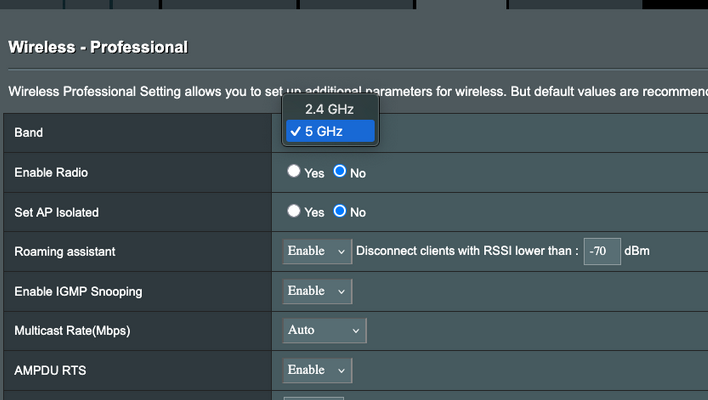The image size is (708, 400).
Task: Click the dBm unit text
Action: pyautogui.click(x=637, y=251)
